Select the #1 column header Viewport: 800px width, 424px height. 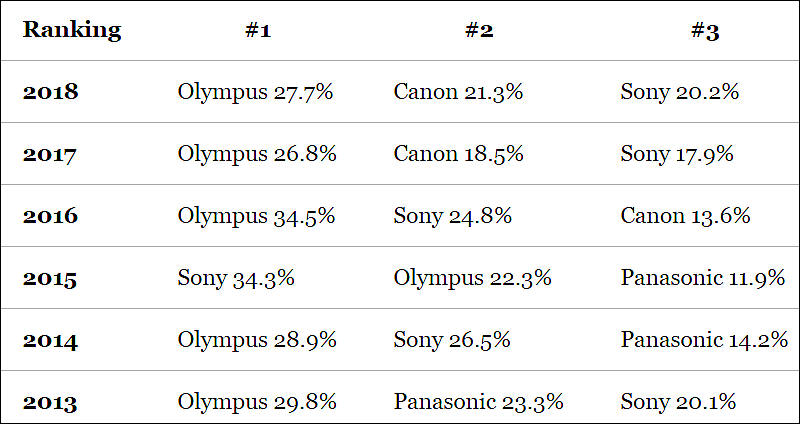[x=258, y=31]
